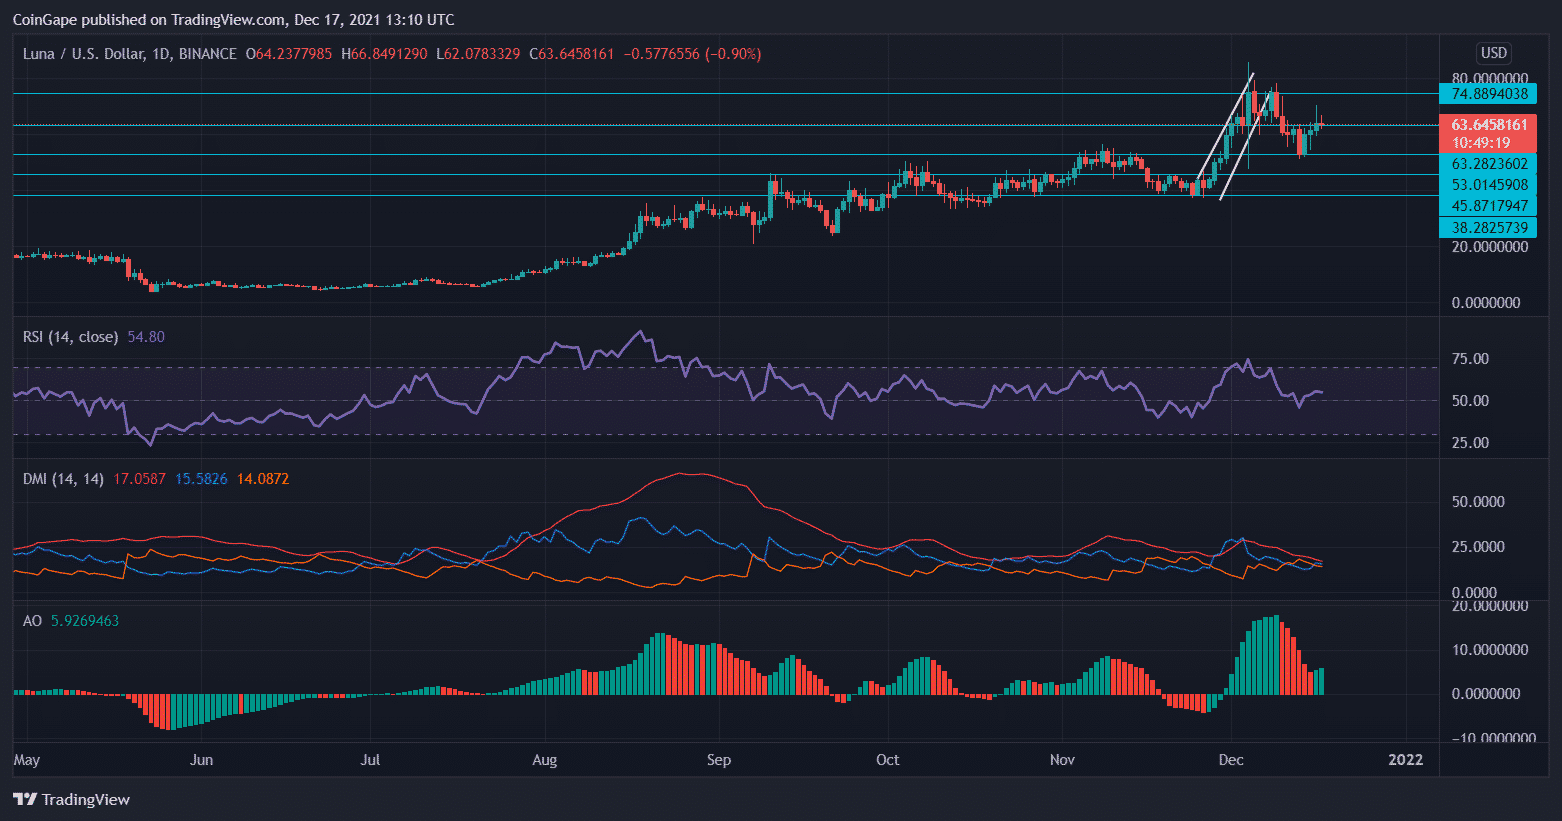Select the RSI (14, close) indicator label

(x=70, y=337)
